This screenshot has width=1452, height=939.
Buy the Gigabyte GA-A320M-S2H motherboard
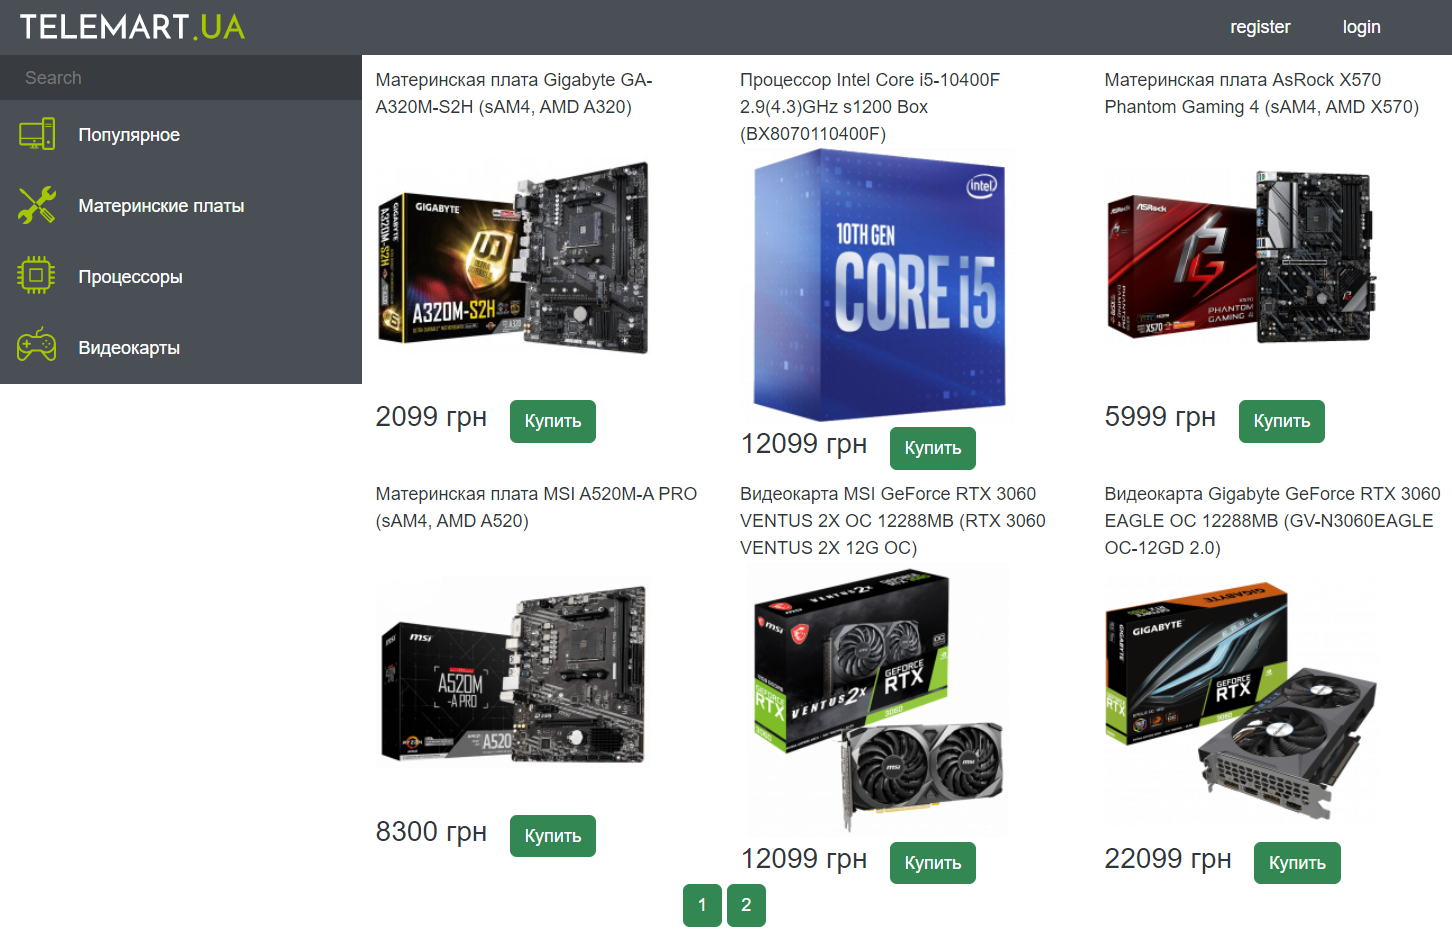(x=553, y=421)
